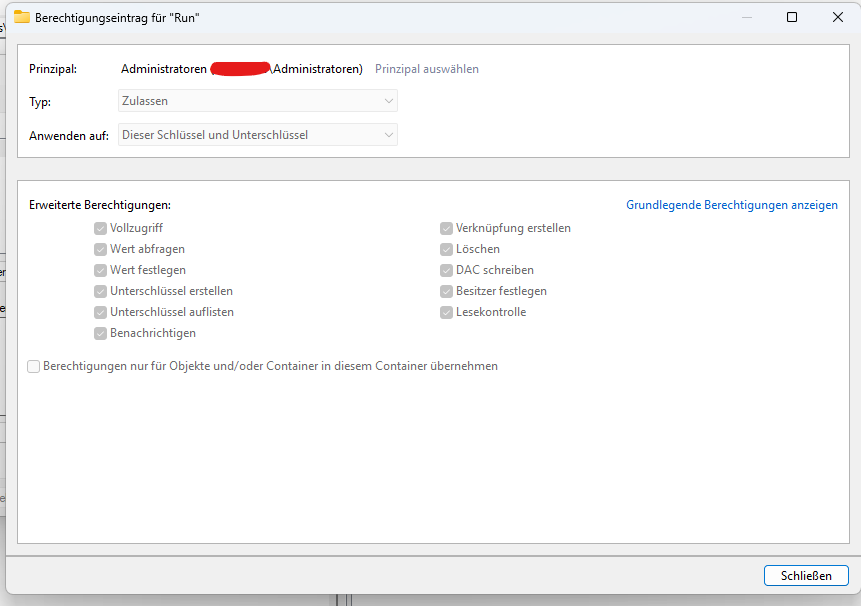Toggle the Unterschlüssel erstellen checkbox
Viewport: 861px width, 606px height.
pyautogui.click(x=100, y=291)
